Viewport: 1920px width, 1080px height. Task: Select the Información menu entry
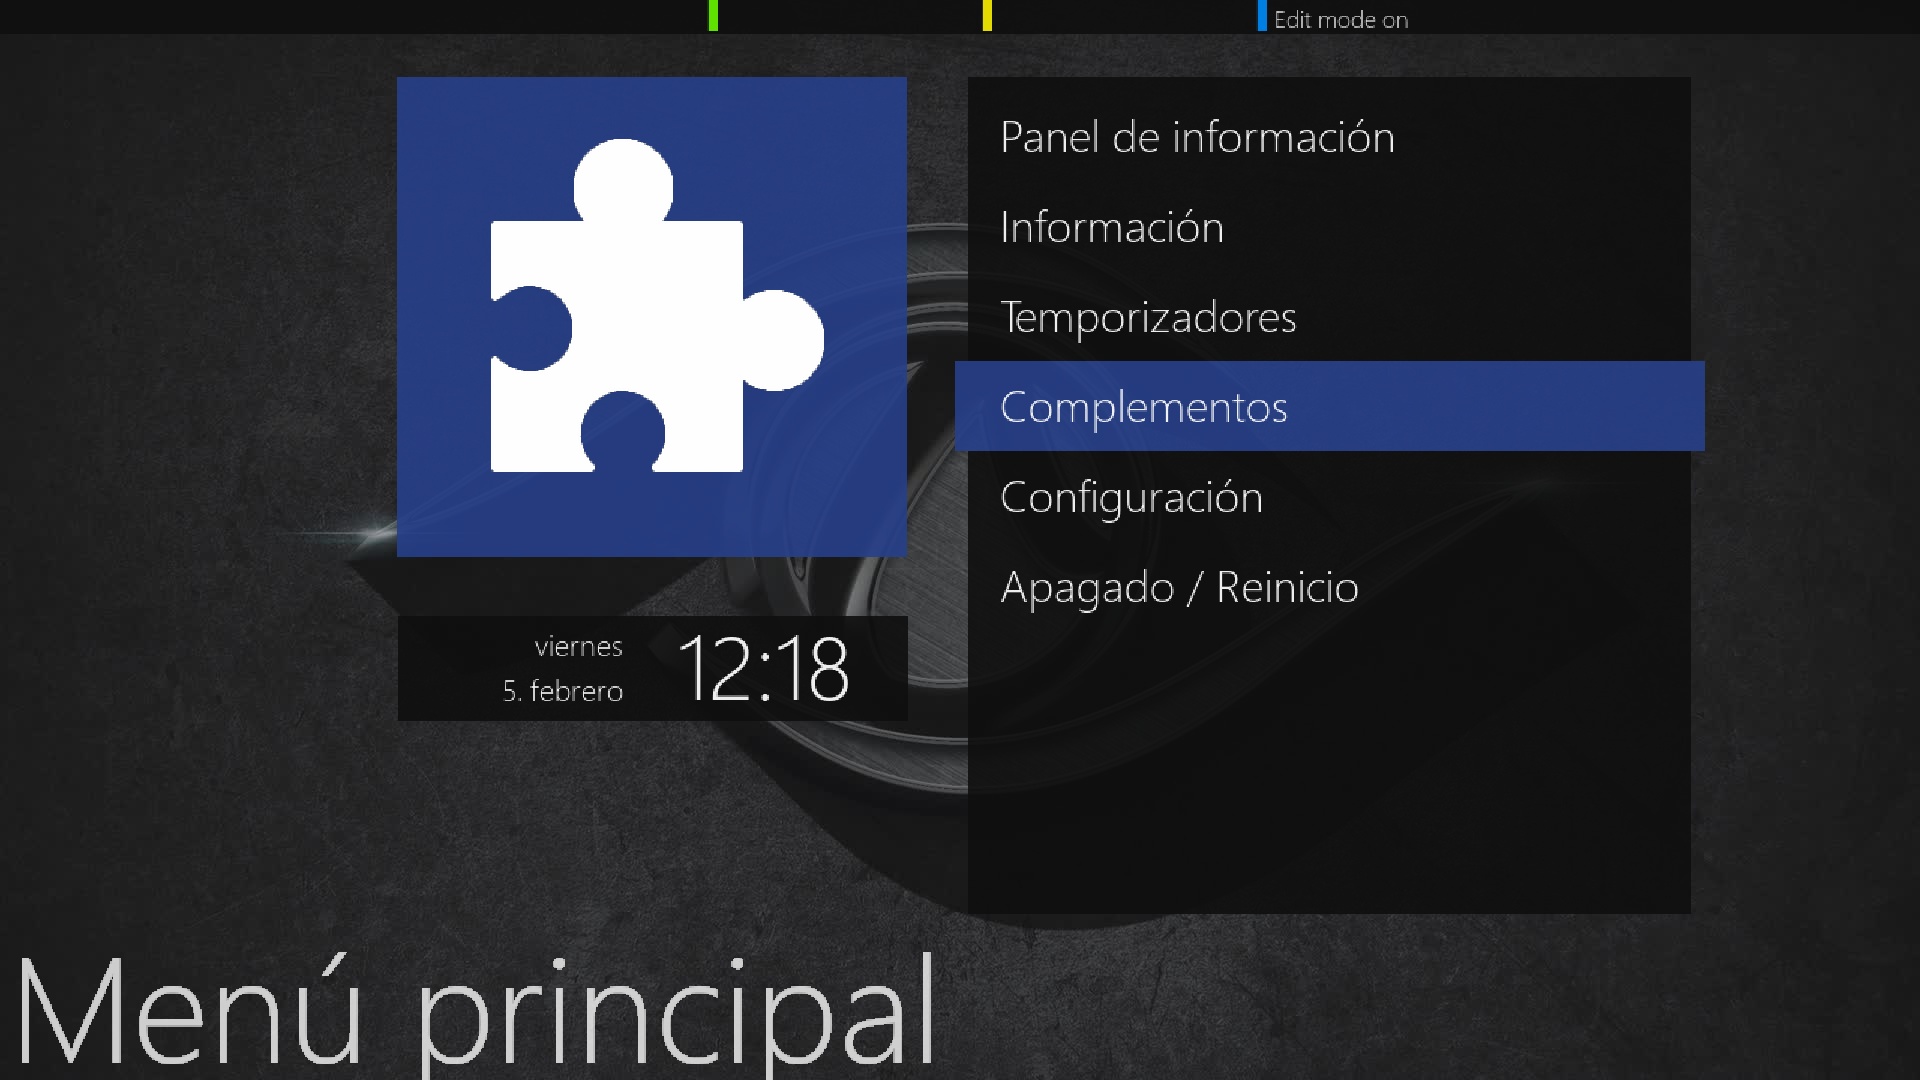pos(1112,227)
